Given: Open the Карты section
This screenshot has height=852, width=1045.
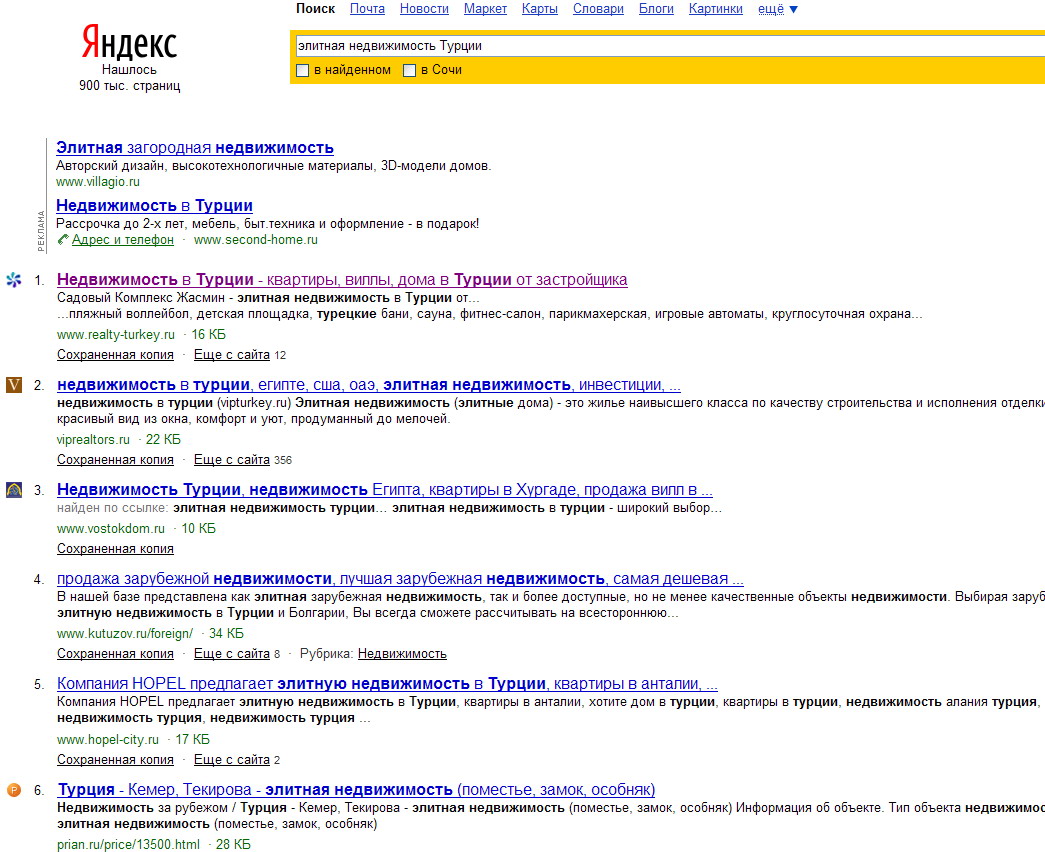Looking at the screenshot, I should 539,9.
